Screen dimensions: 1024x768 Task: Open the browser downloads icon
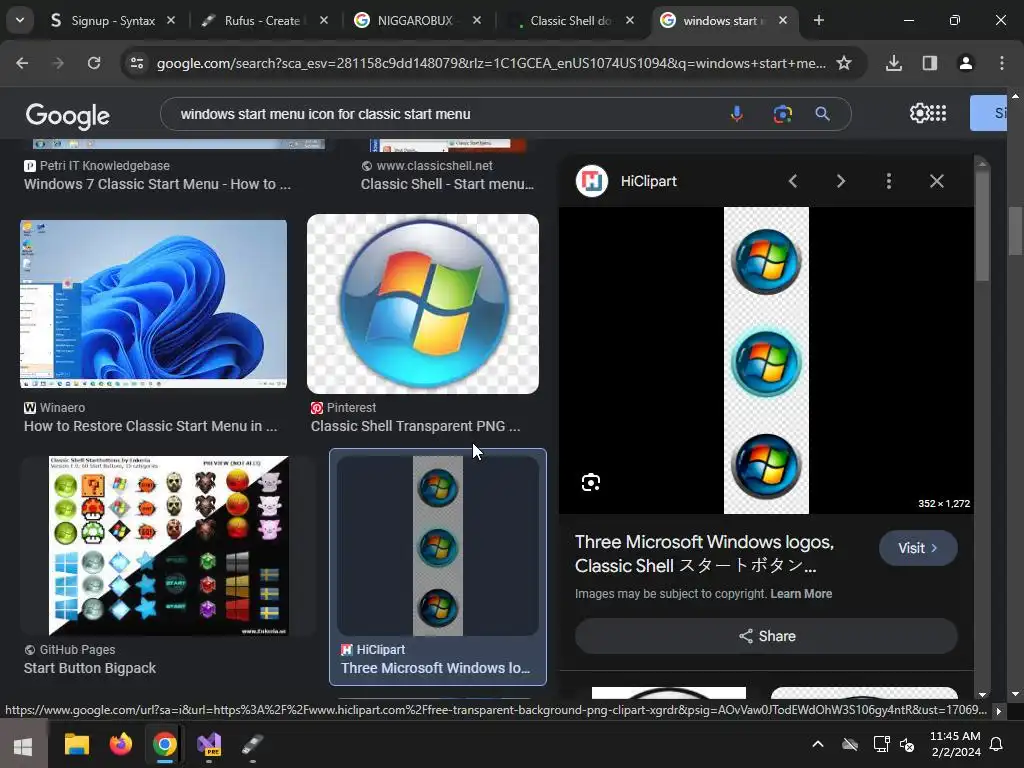click(x=893, y=63)
